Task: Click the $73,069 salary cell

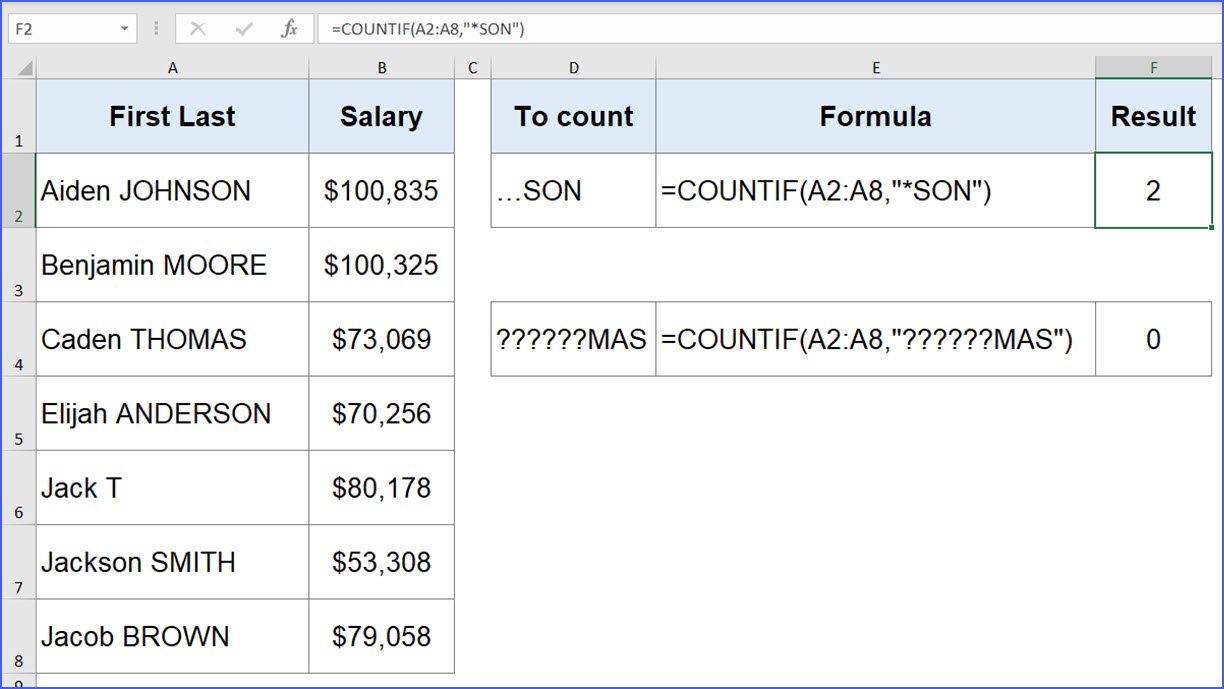Action: (x=381, y=339)
